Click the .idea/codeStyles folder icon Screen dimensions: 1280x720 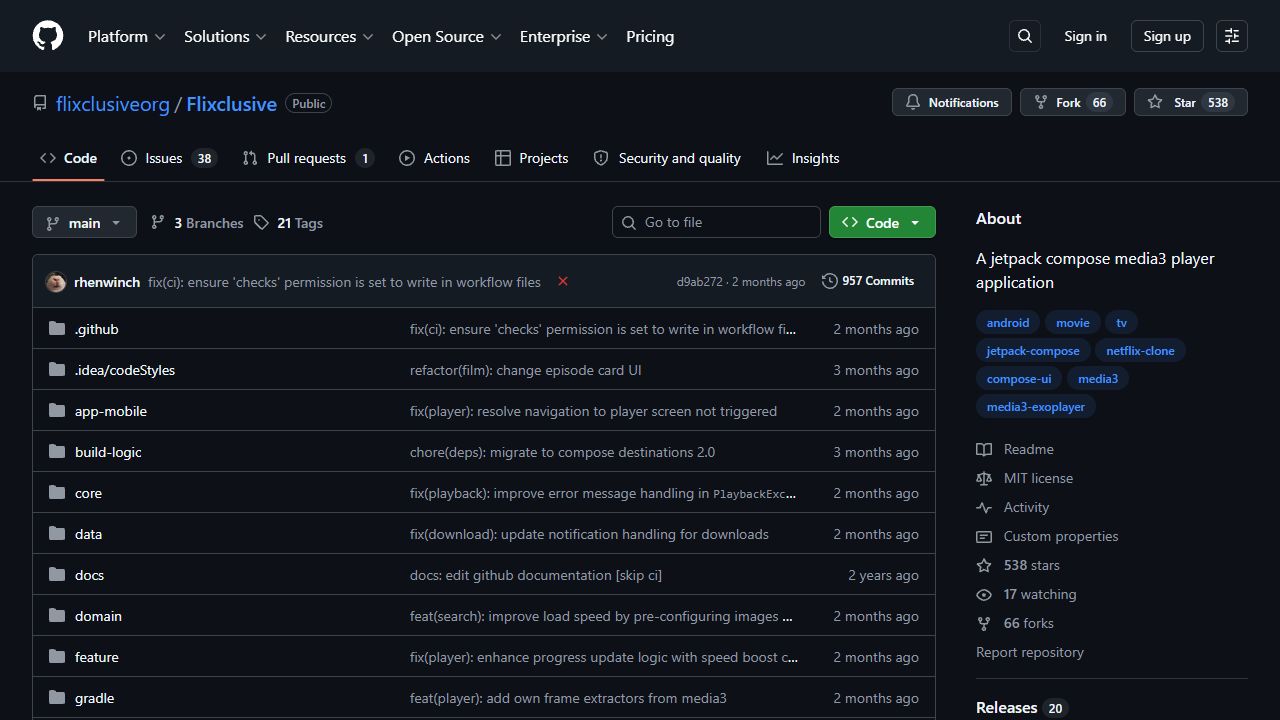tap(57, 370)
